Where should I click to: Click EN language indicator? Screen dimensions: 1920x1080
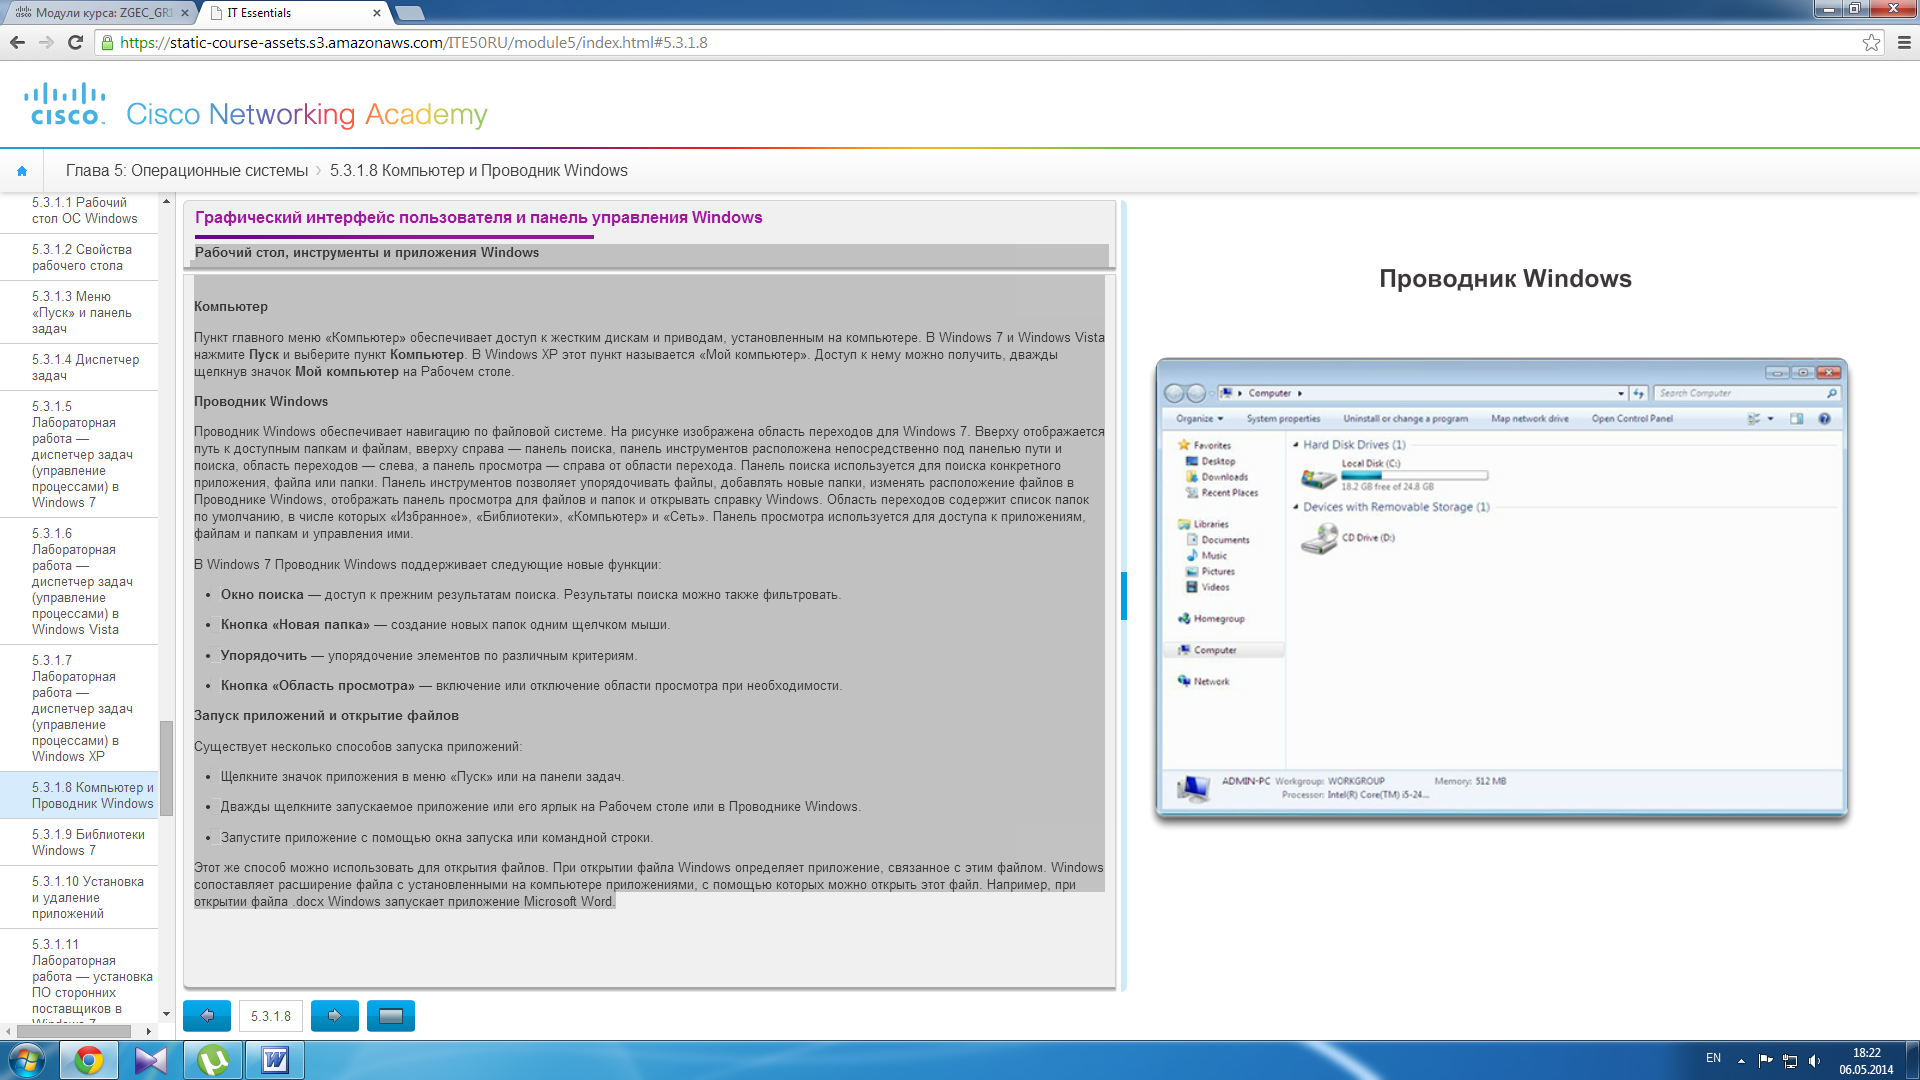(1713, 1058)
